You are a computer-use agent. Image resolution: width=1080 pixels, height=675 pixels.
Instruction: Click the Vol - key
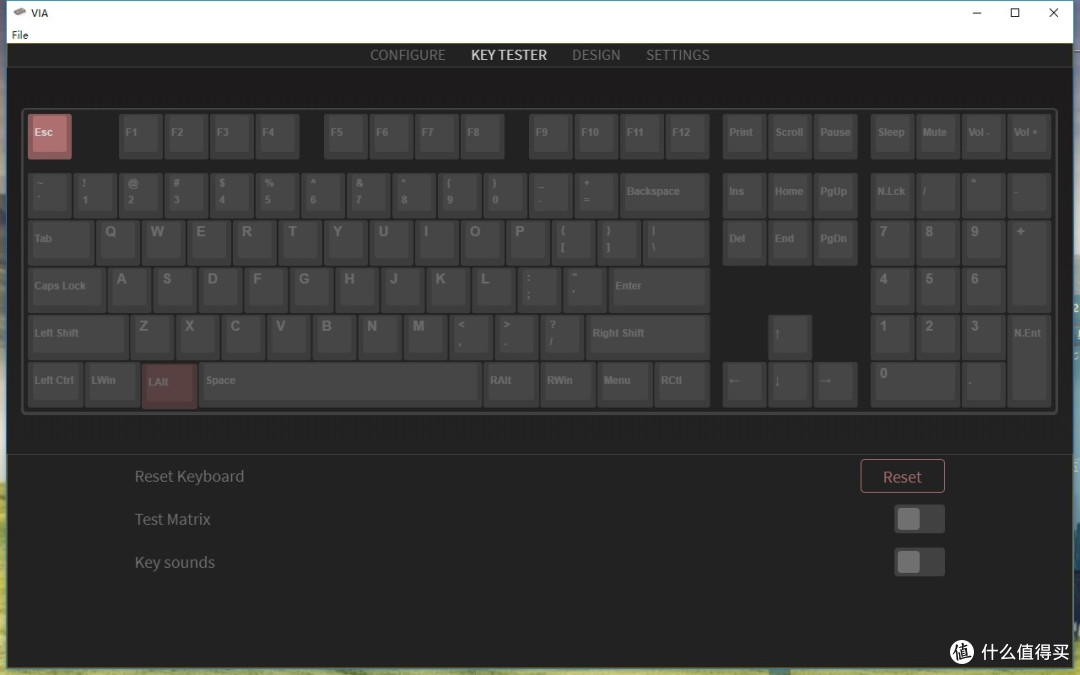tap(984, 136)
